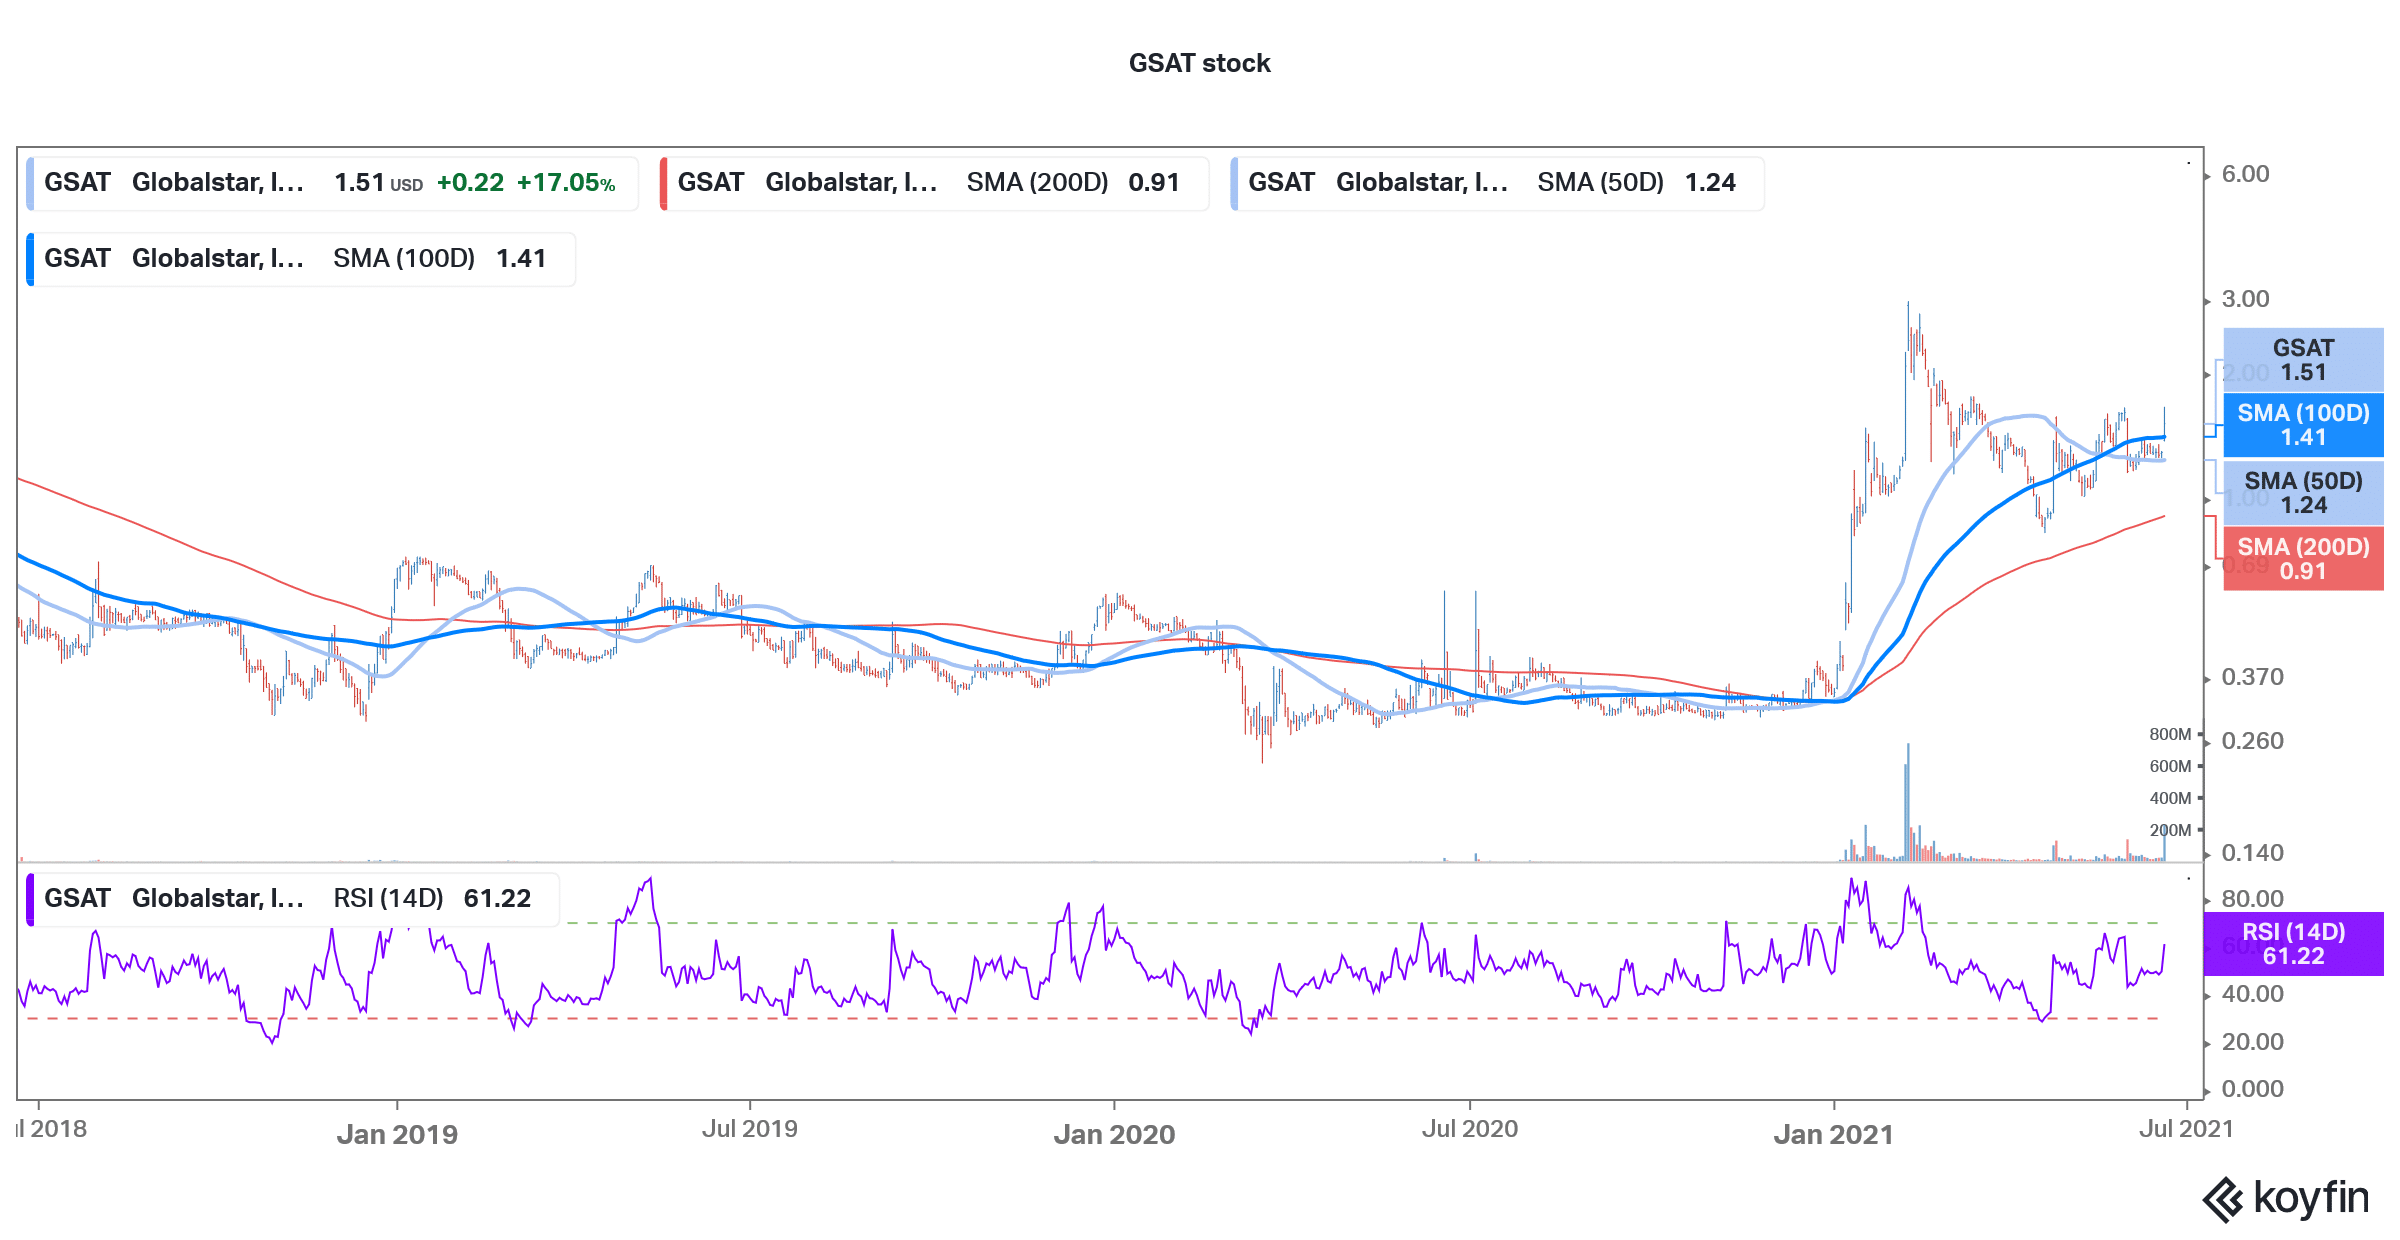
Task: Click the 20.00 RSI axis label
Action: point(2252,1042)
